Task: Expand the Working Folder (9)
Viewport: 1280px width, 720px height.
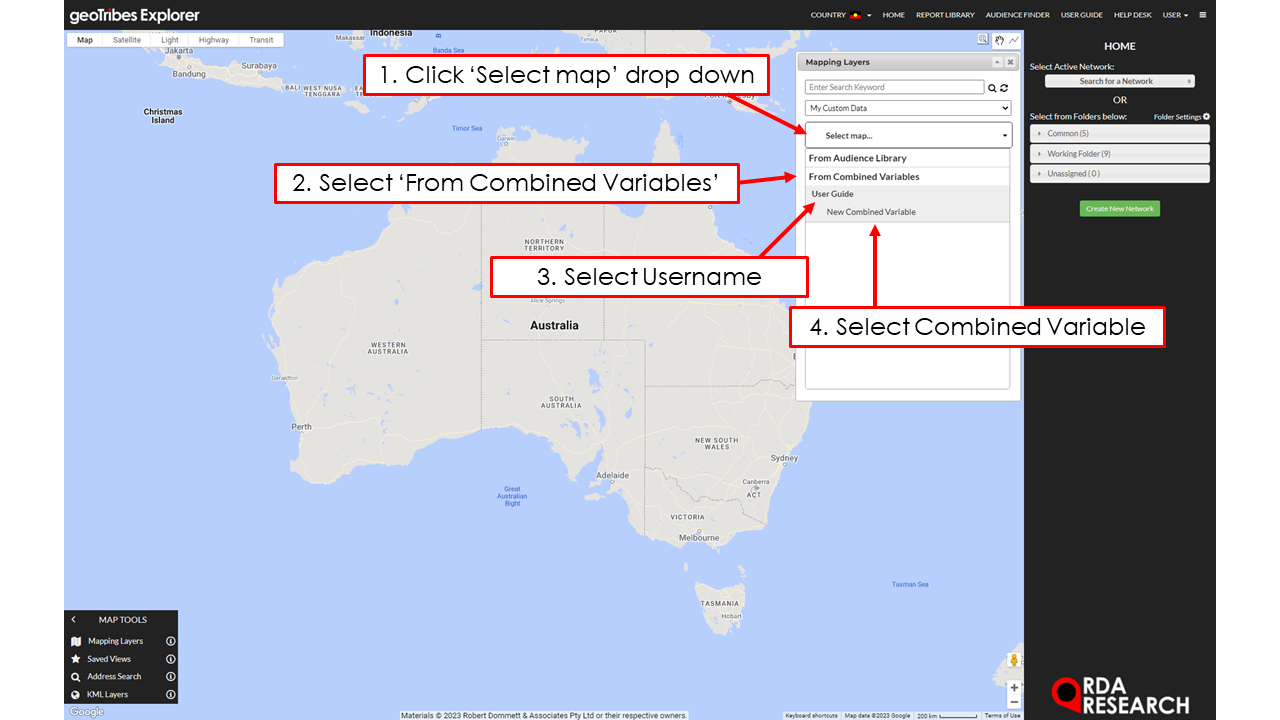Action: tap(1120, 153)
